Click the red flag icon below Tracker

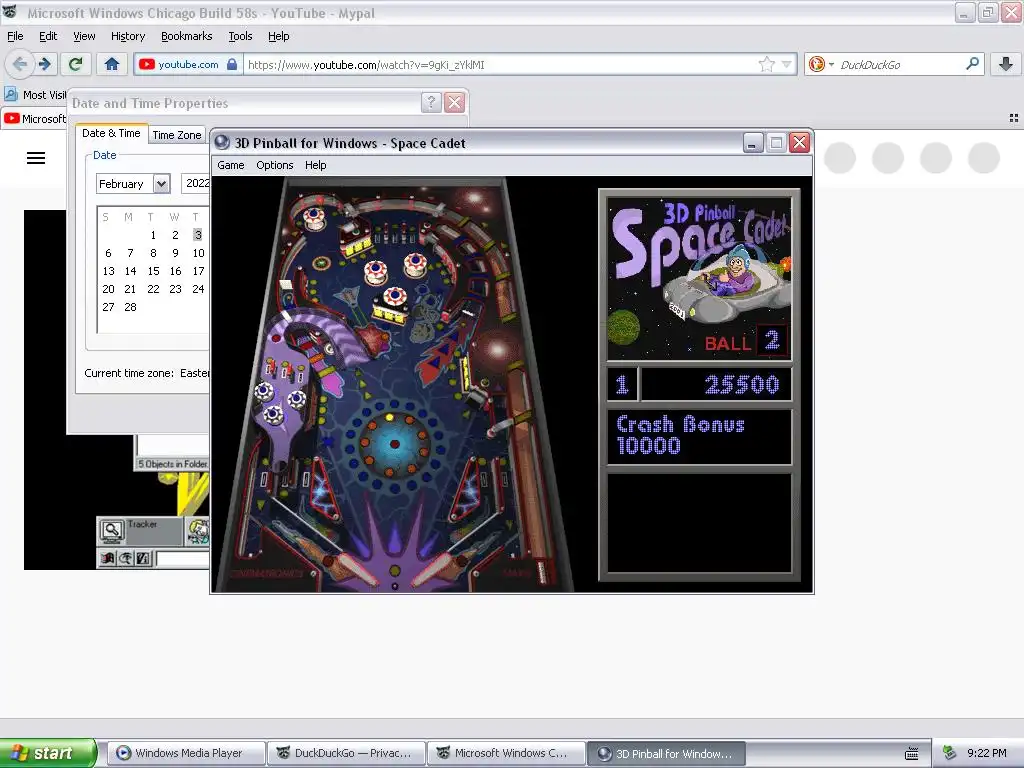point(108,558)
